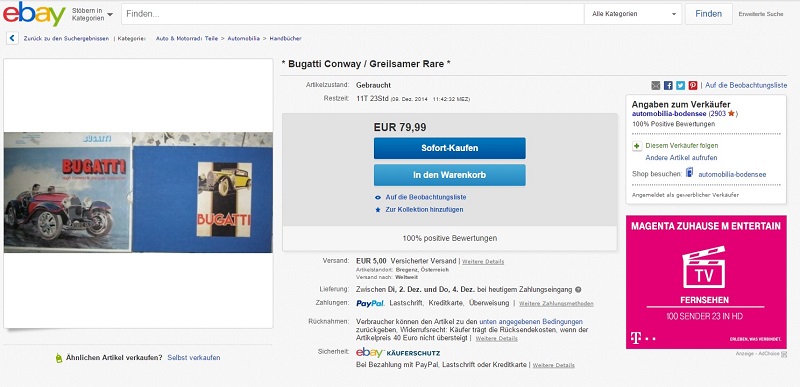Image resolution: width=800 pixels, height=387 pixels.
Task: Click the back arrow to search results
Action: pyautogui.click(x=12, y=38)
